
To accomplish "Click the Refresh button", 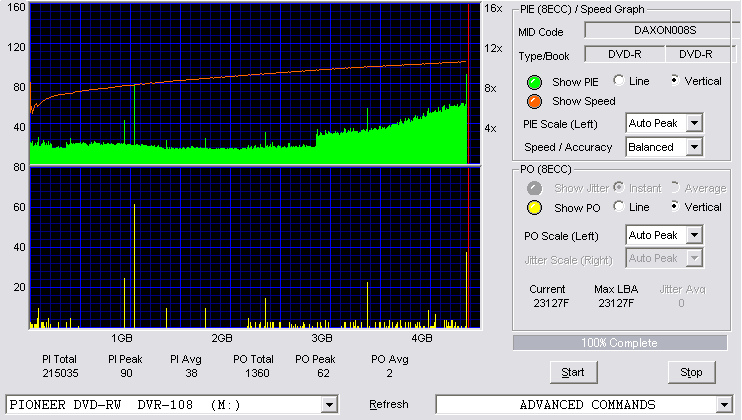I will tap(389, 404).
